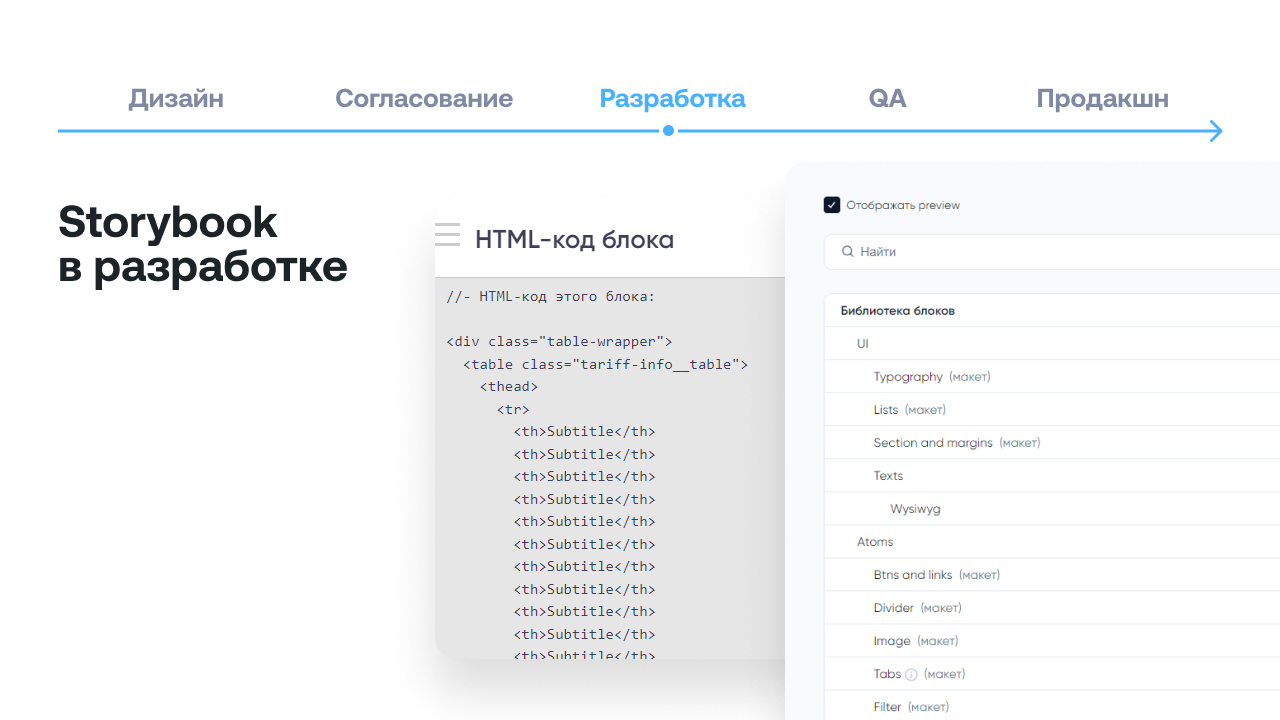Click the blue dot marker under Разработка
This screenshot has width=1280, height=720.
click(668, 131)
